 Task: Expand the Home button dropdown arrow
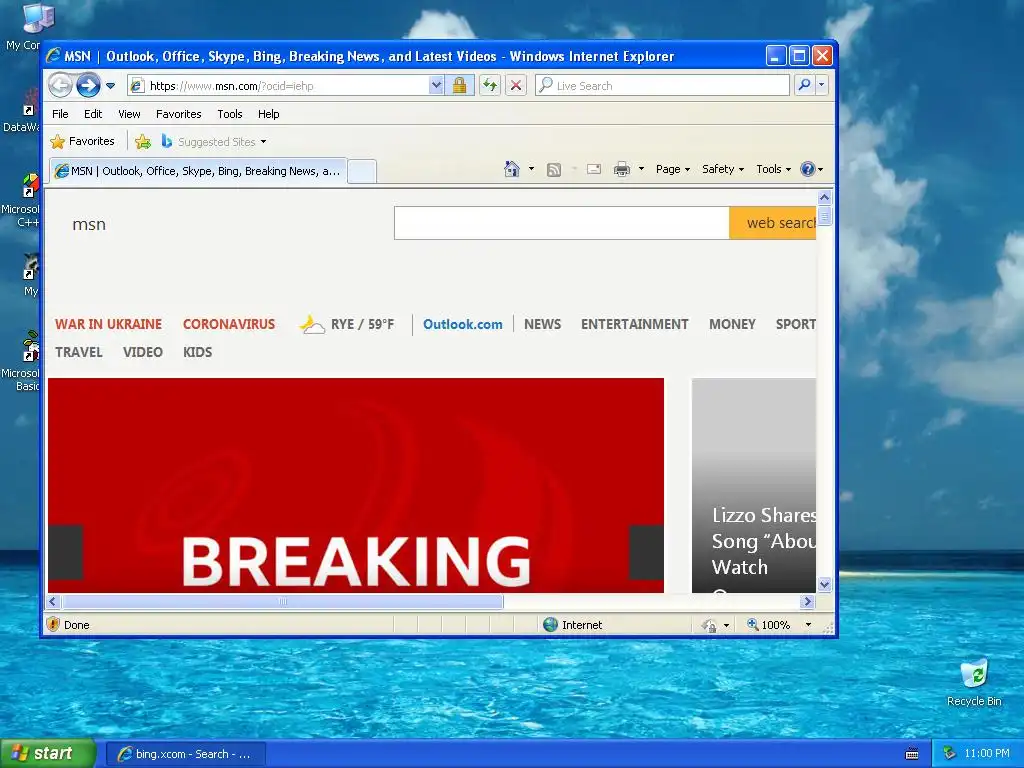[532, 169]
